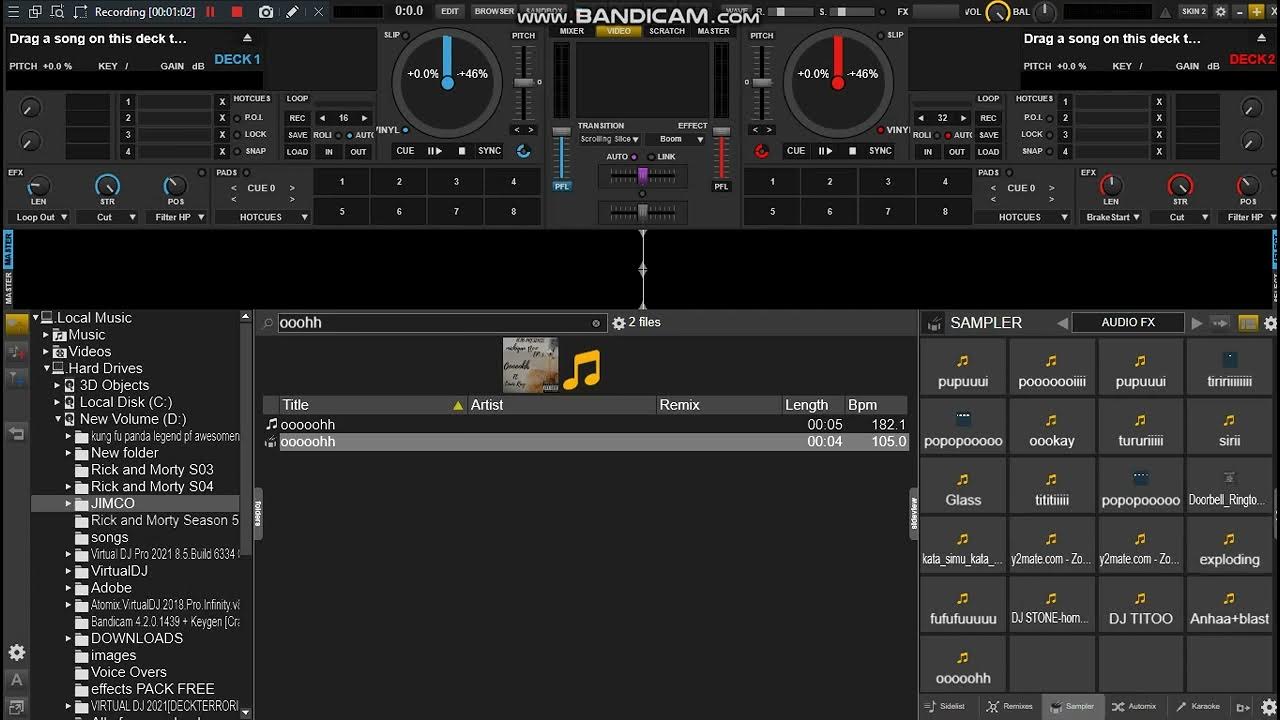
Task: Adjust the master VOL knob
Action: (x=997, y=13)
